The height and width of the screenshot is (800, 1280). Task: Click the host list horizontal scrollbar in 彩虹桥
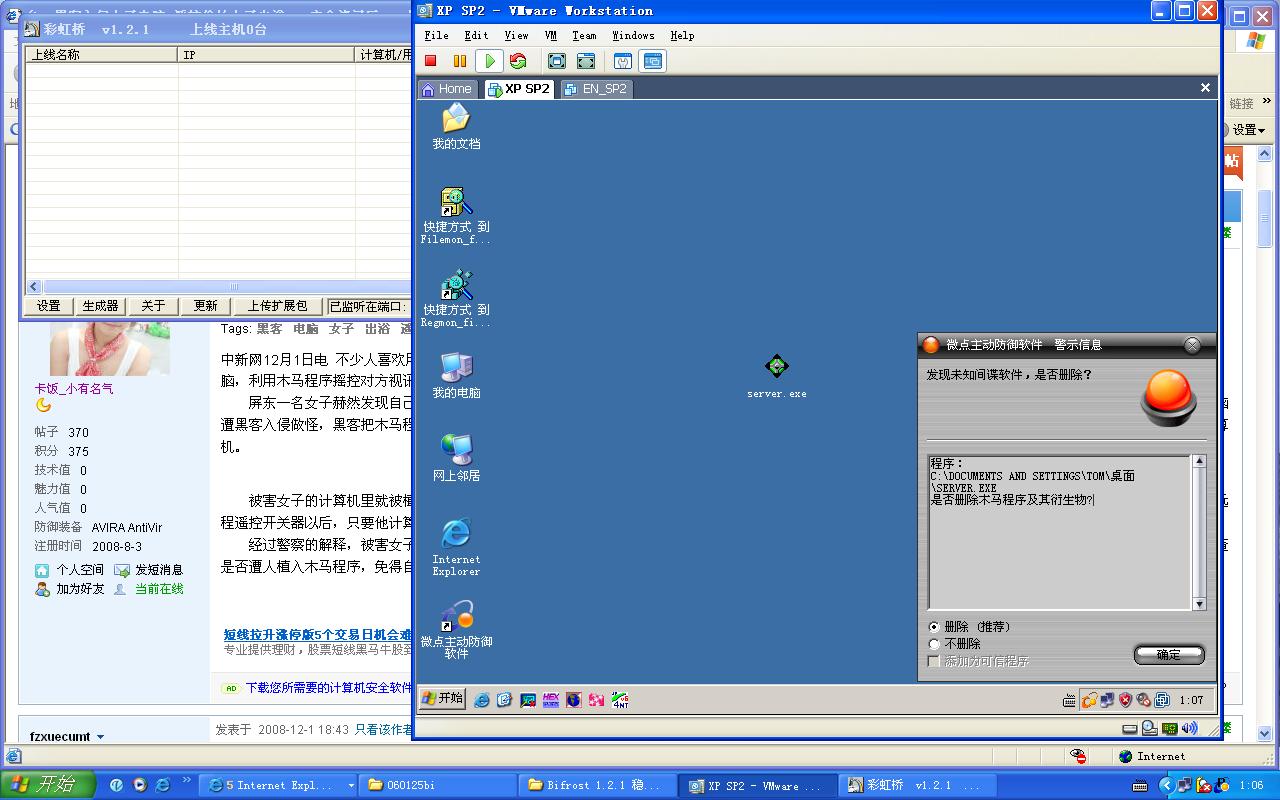200,286
